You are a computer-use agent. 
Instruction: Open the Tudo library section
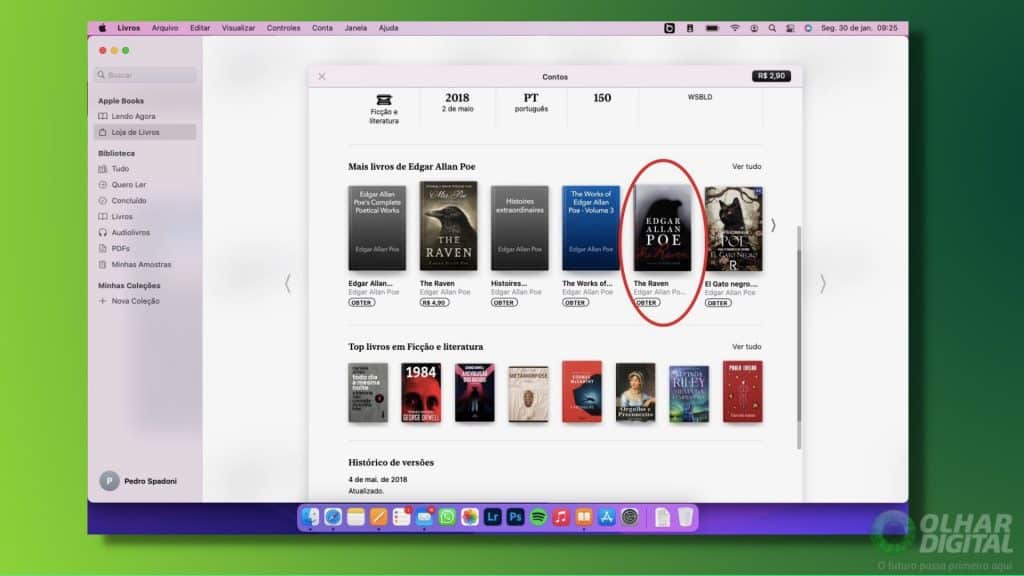[x=120, y=168]
